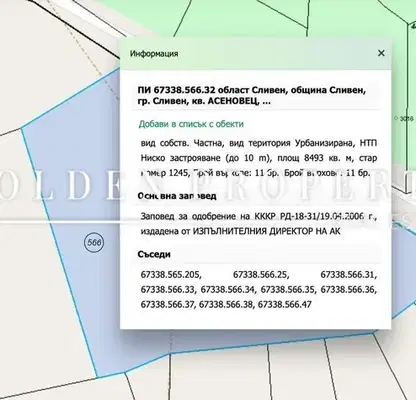The width and height of the screenshot is (416, 400).
Task: Select the circled 566 map label
Action: (x=94, y=242)
